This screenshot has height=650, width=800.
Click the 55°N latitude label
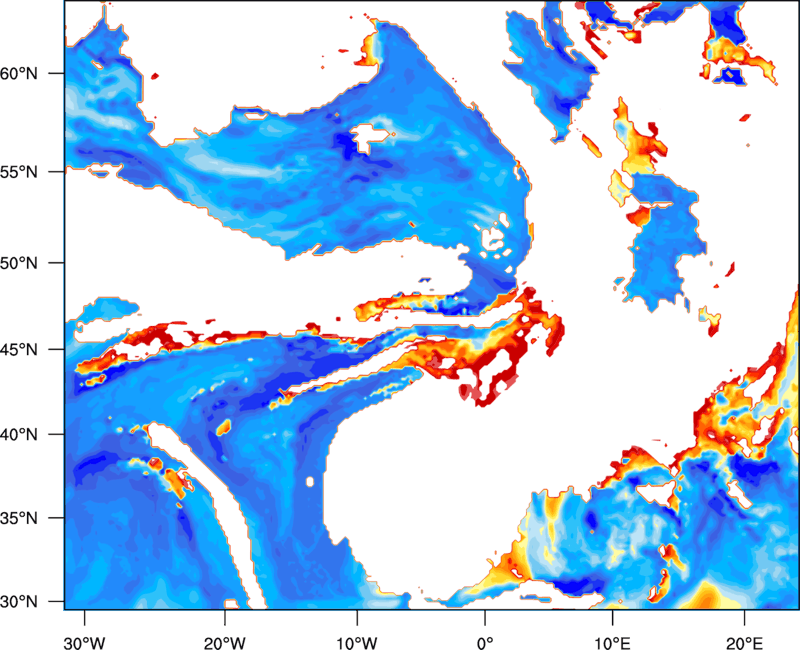[19, 172]
